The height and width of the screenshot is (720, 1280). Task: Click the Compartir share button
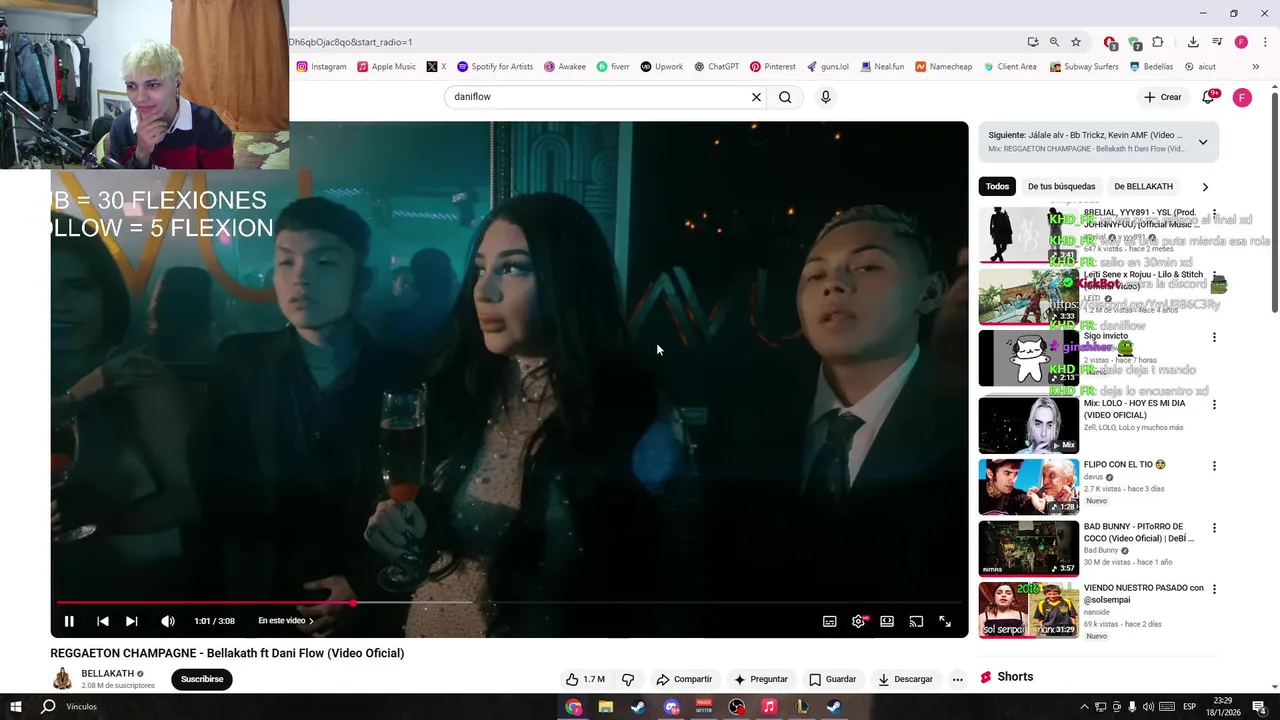(x=684, y=679)
